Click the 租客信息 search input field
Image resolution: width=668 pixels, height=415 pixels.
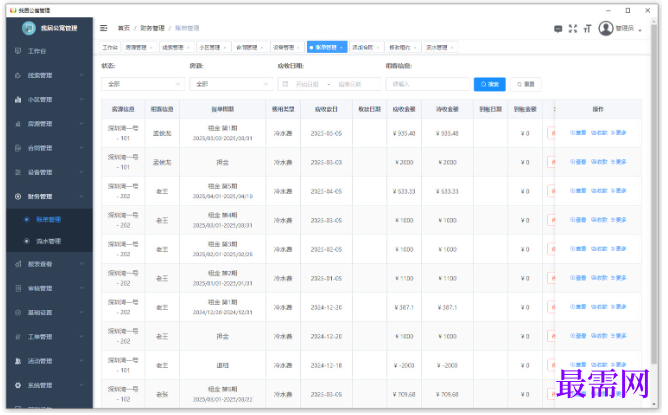(427, 84)
